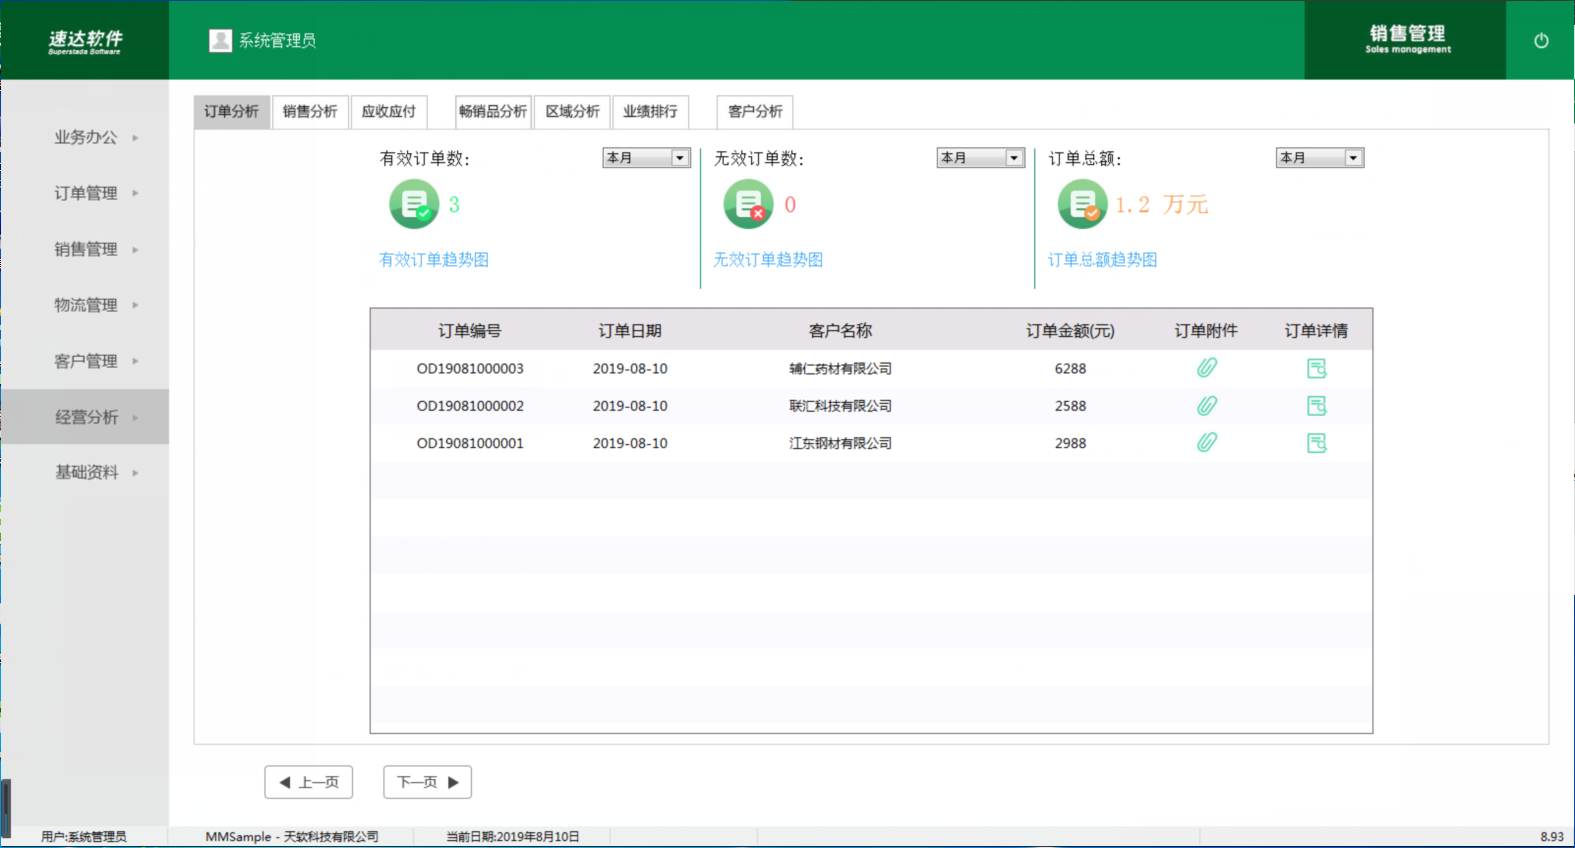The image size is (1575, 848).
Task: Click the 订单附件 column header
Action: coord(1206,330)
